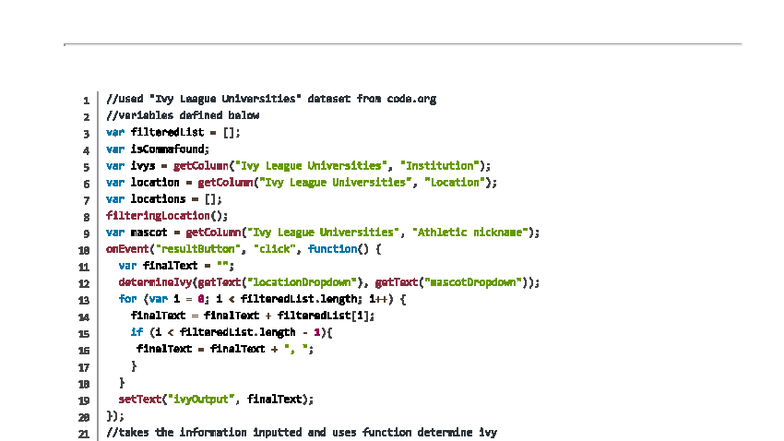Screen dimensions: 784x441
Task: Click the closing "});" on line 20
Action: (115, 416)
